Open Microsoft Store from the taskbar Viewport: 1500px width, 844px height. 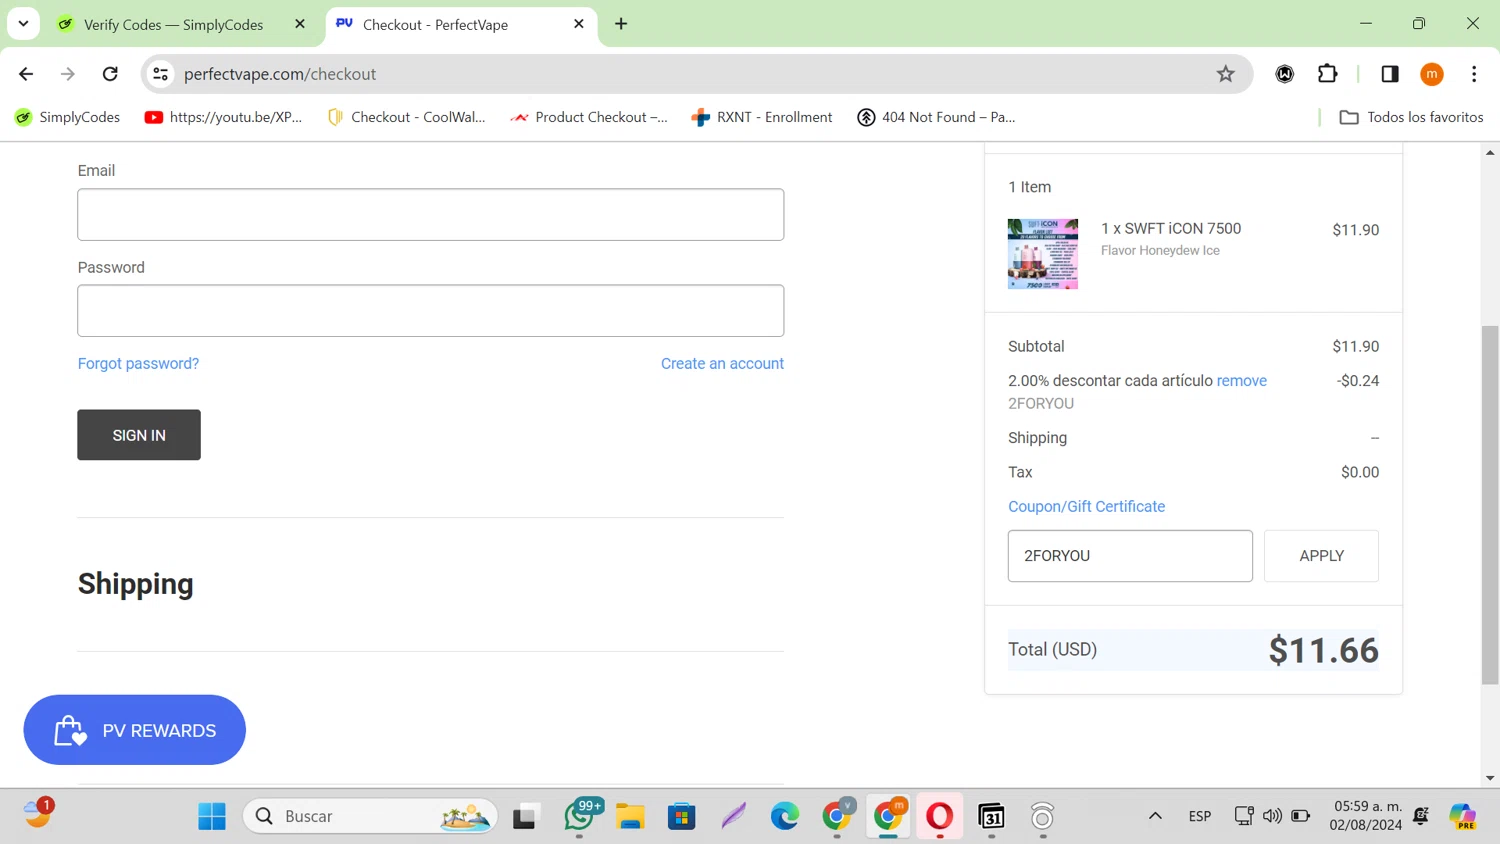(x=682, y=817)
